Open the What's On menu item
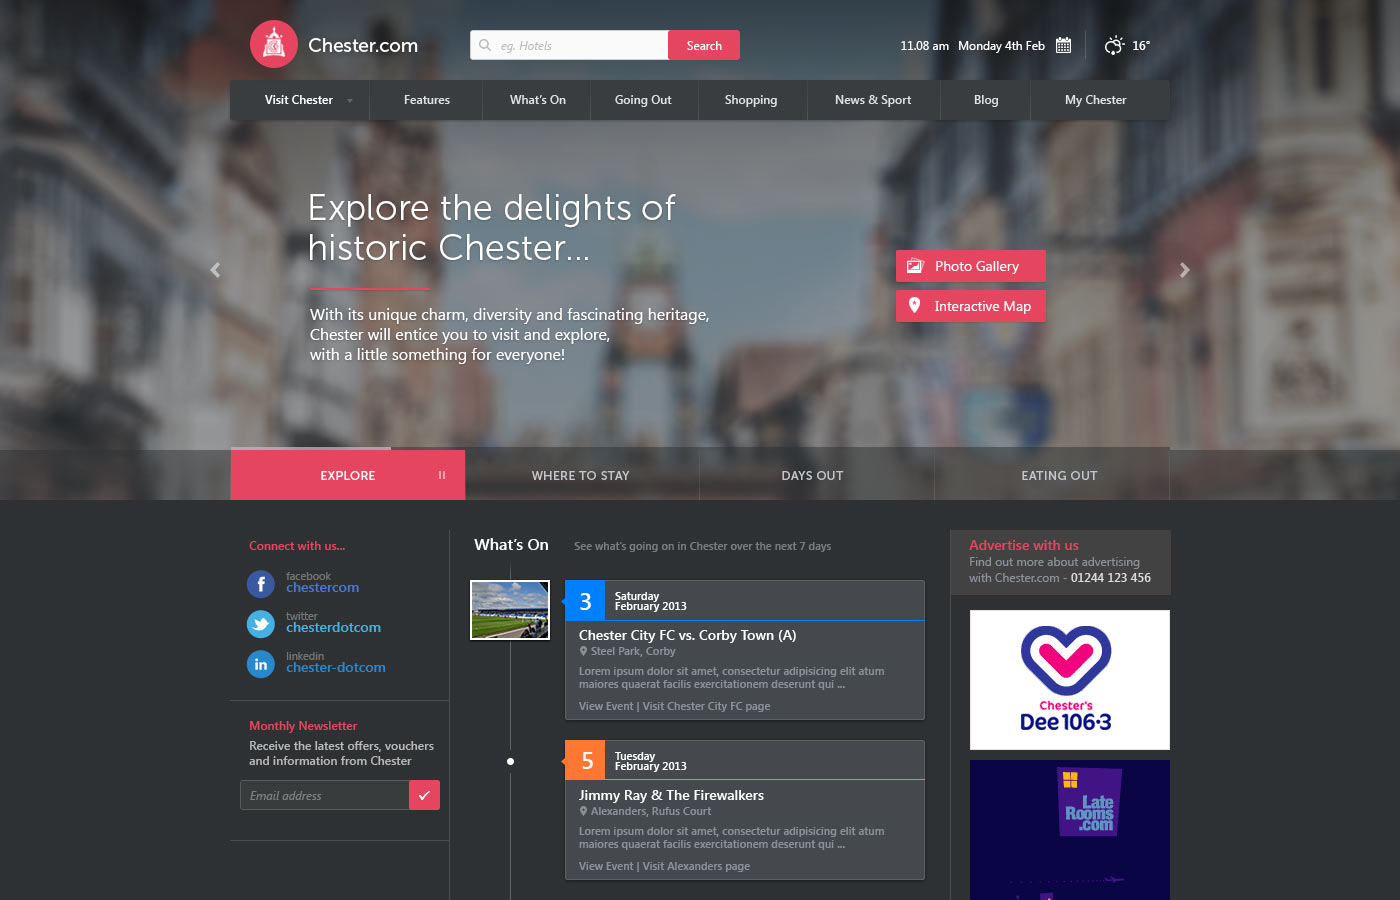 [x=538, y=100]
